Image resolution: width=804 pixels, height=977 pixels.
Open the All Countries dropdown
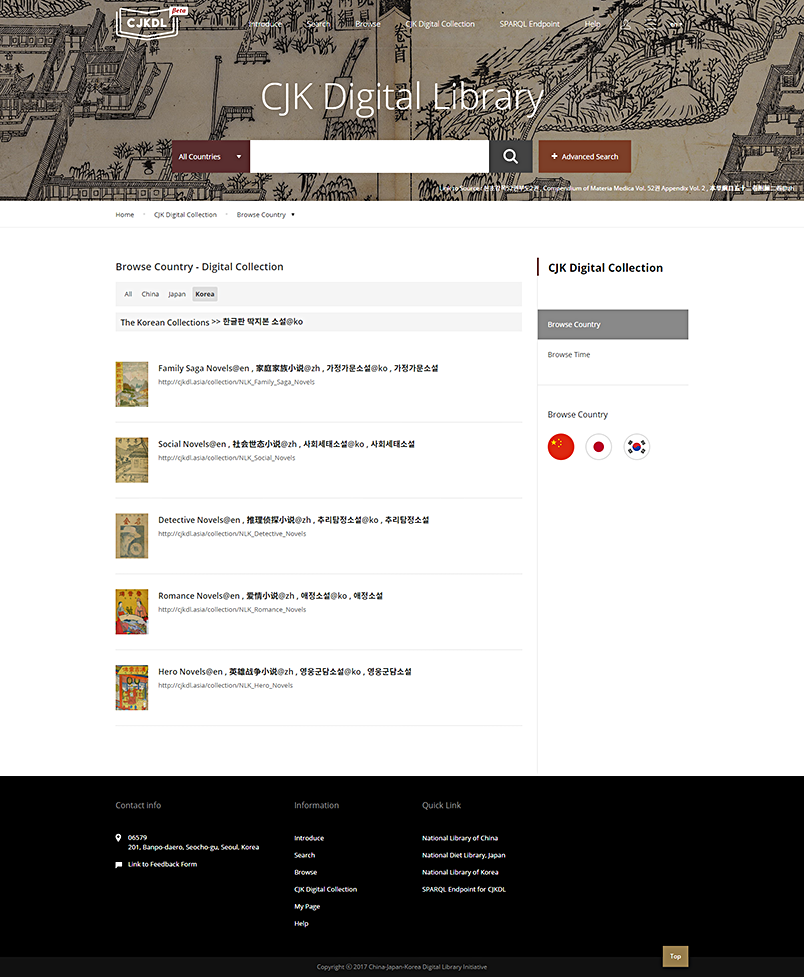[x=211, y=156]
